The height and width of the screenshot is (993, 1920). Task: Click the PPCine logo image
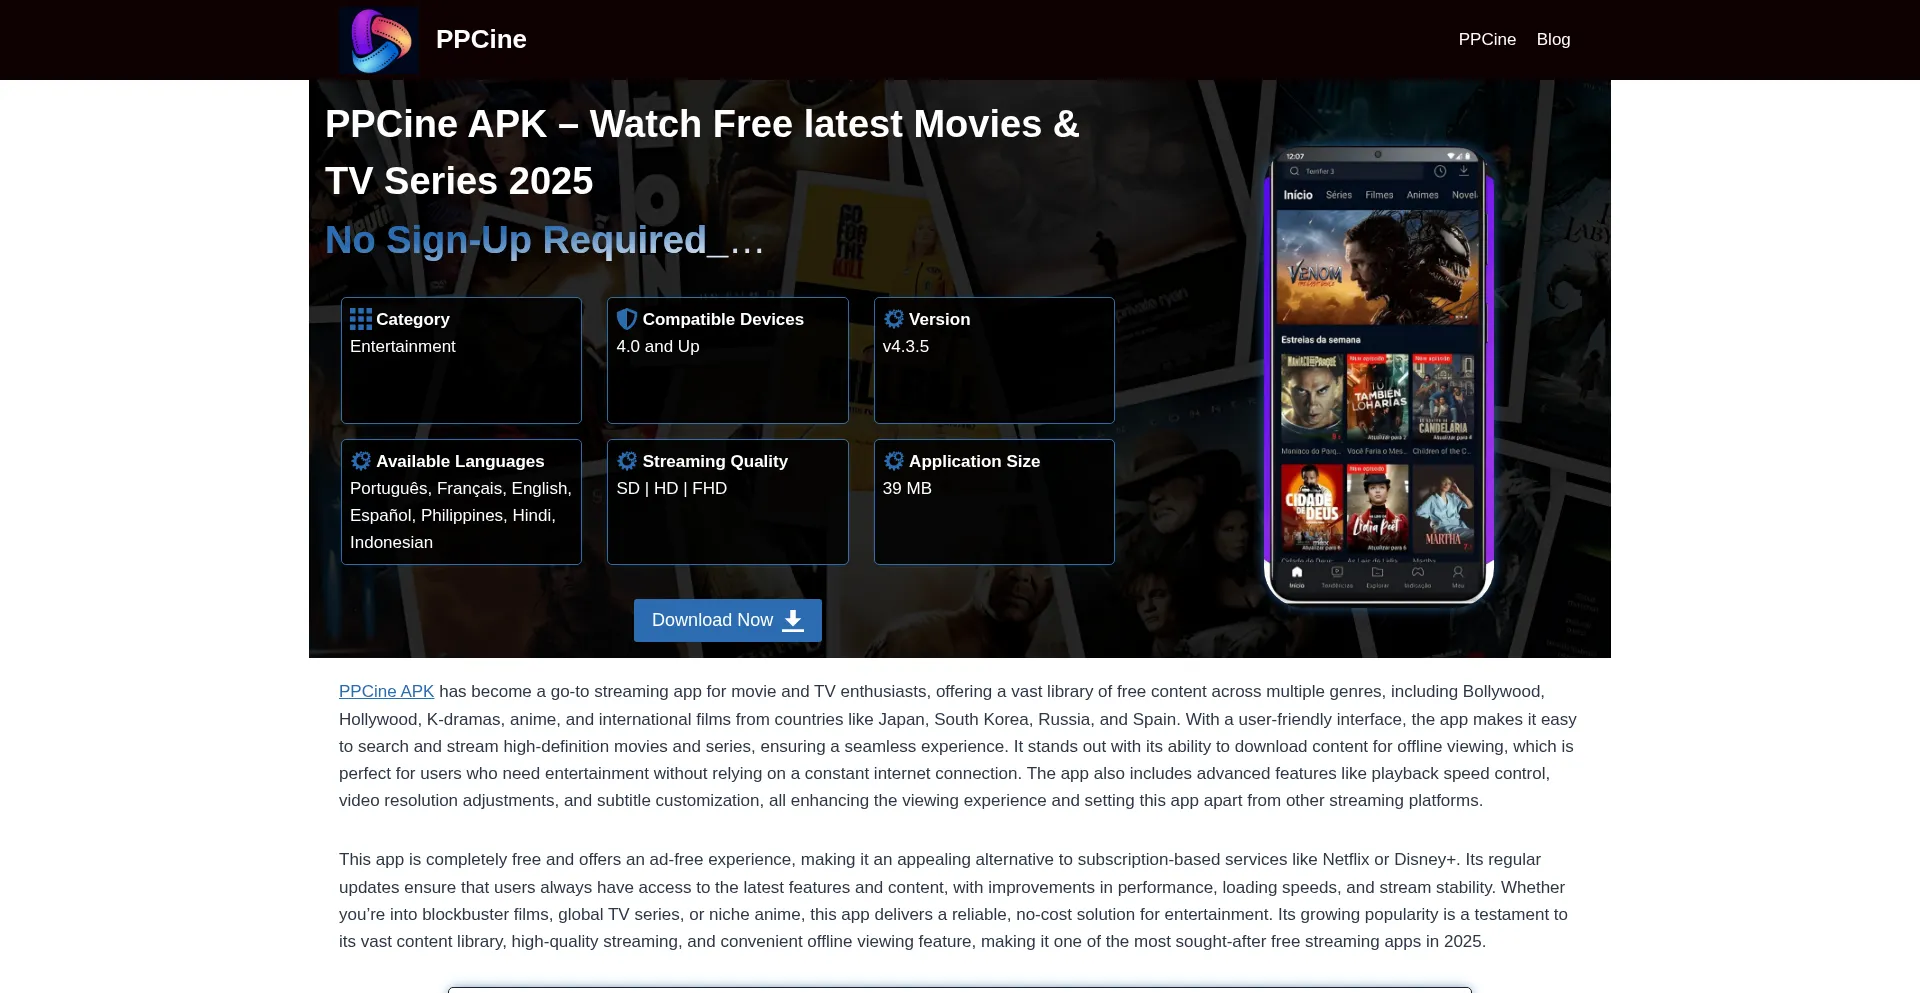tap(379, 40)
